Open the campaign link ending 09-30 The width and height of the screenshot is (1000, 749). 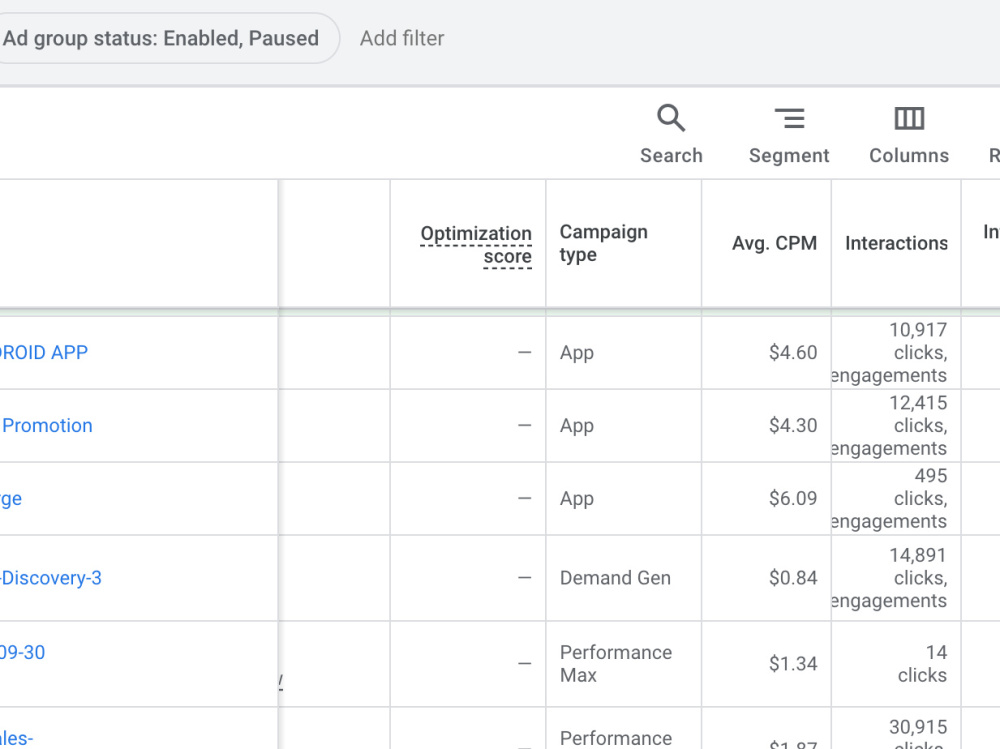click(22, 653)
